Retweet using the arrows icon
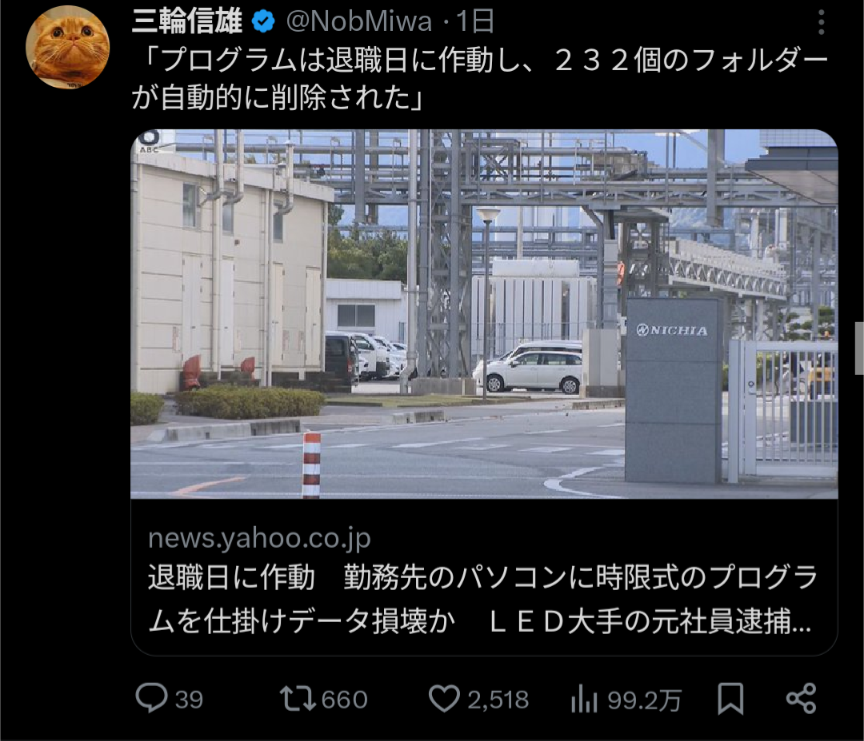This screenshot has height=741, width=864. 297,699
